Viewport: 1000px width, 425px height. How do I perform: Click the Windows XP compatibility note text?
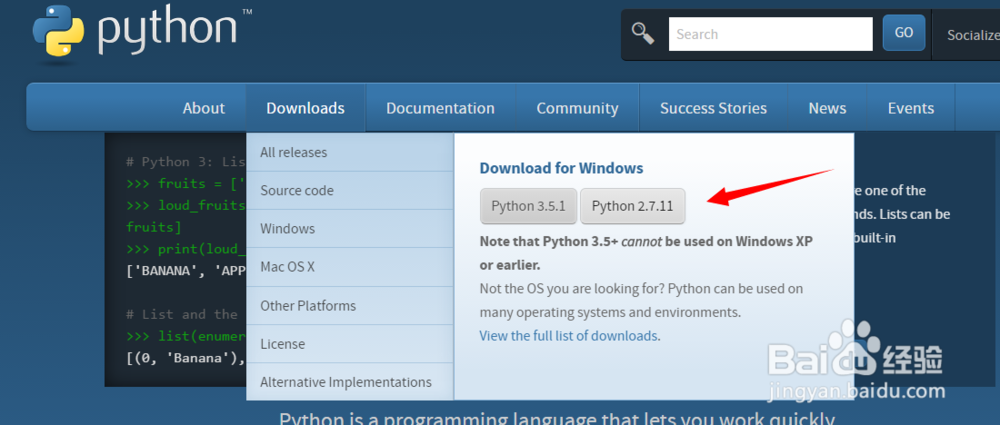click(x=646, y=253)
